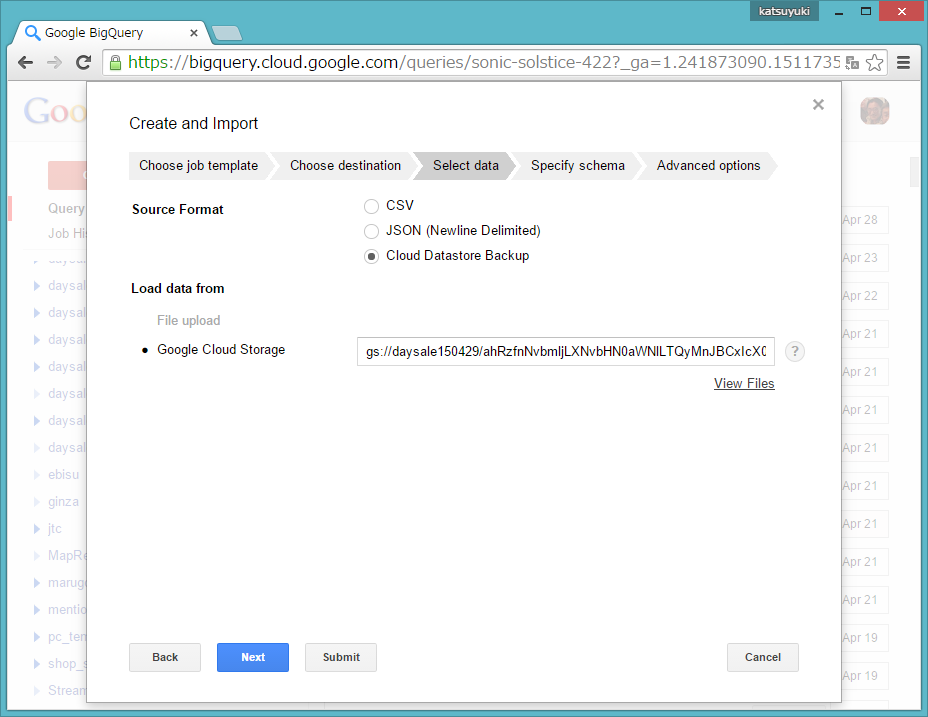Click the Google logo behind the dialog
This screenshot has width=928, height=717.
tap(55, 111)
